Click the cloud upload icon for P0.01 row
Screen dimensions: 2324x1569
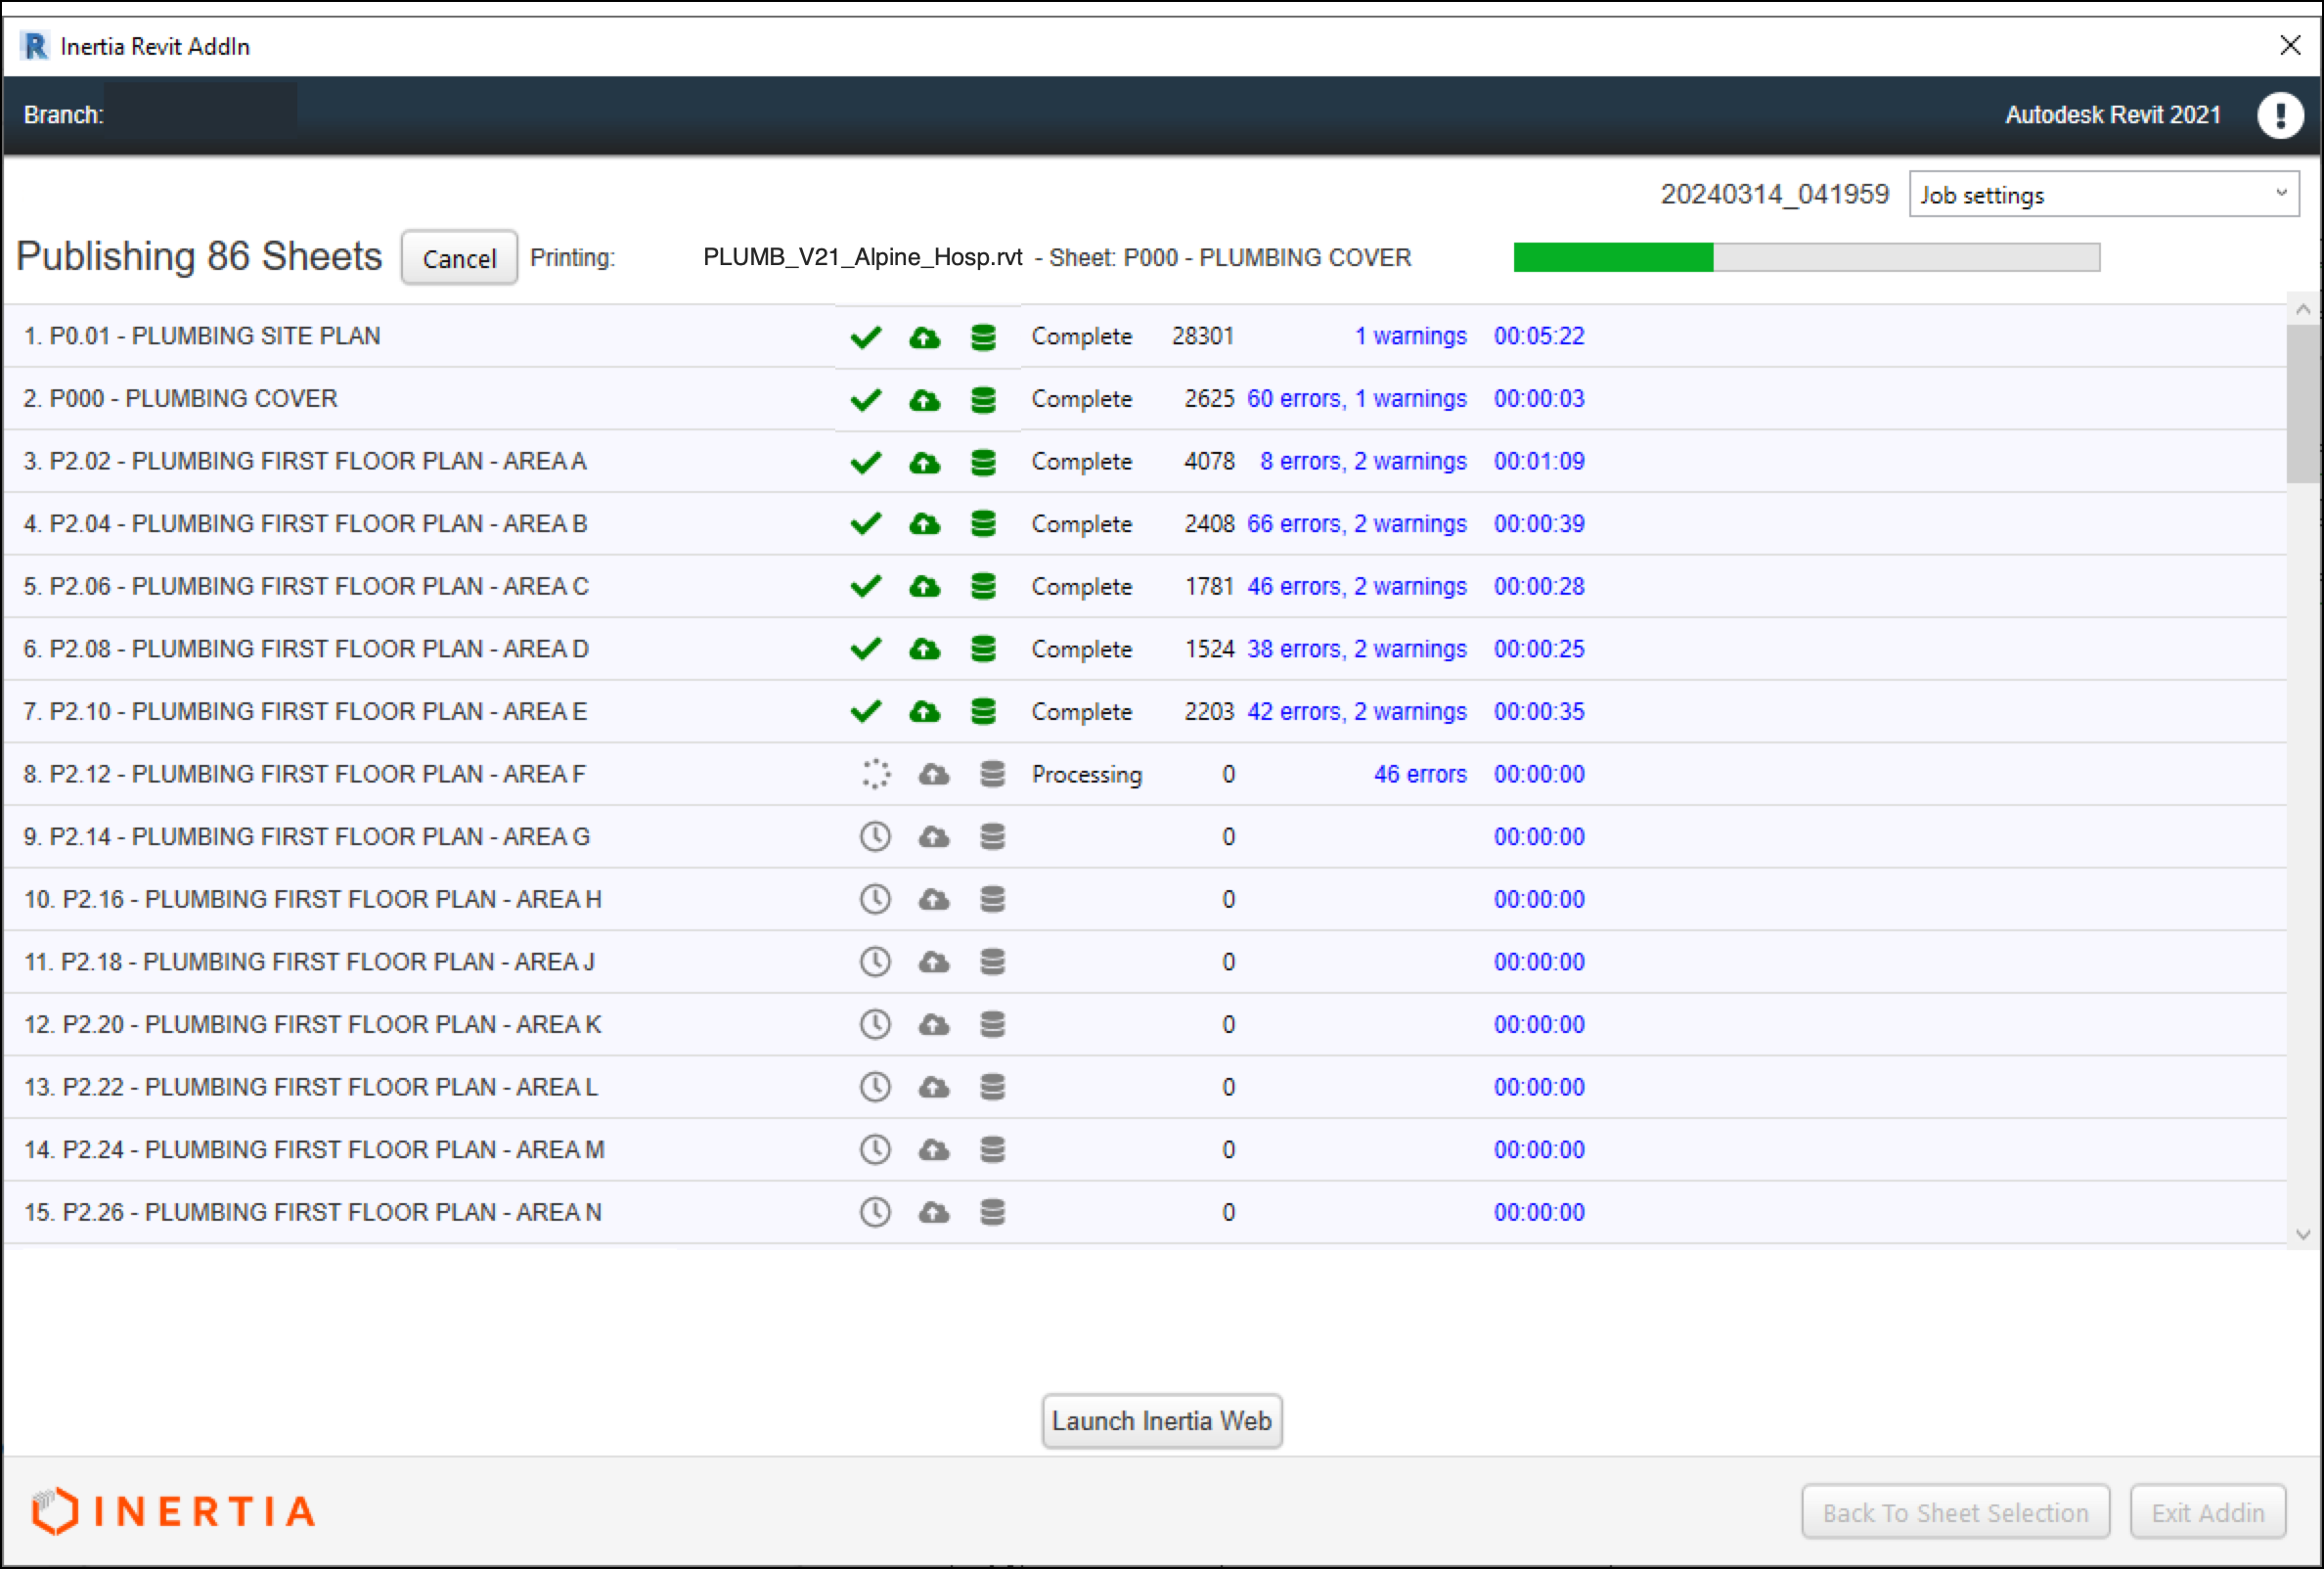(924, 337)
